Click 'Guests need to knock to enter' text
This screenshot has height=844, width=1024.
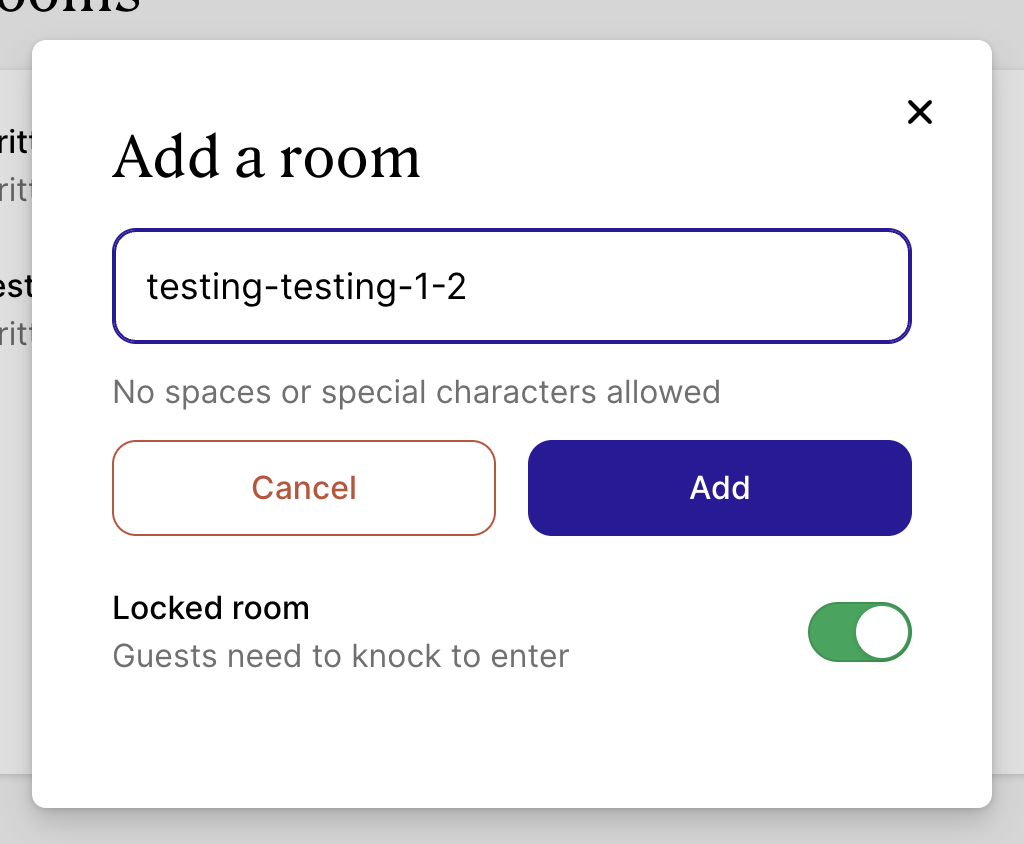[341, 656]
